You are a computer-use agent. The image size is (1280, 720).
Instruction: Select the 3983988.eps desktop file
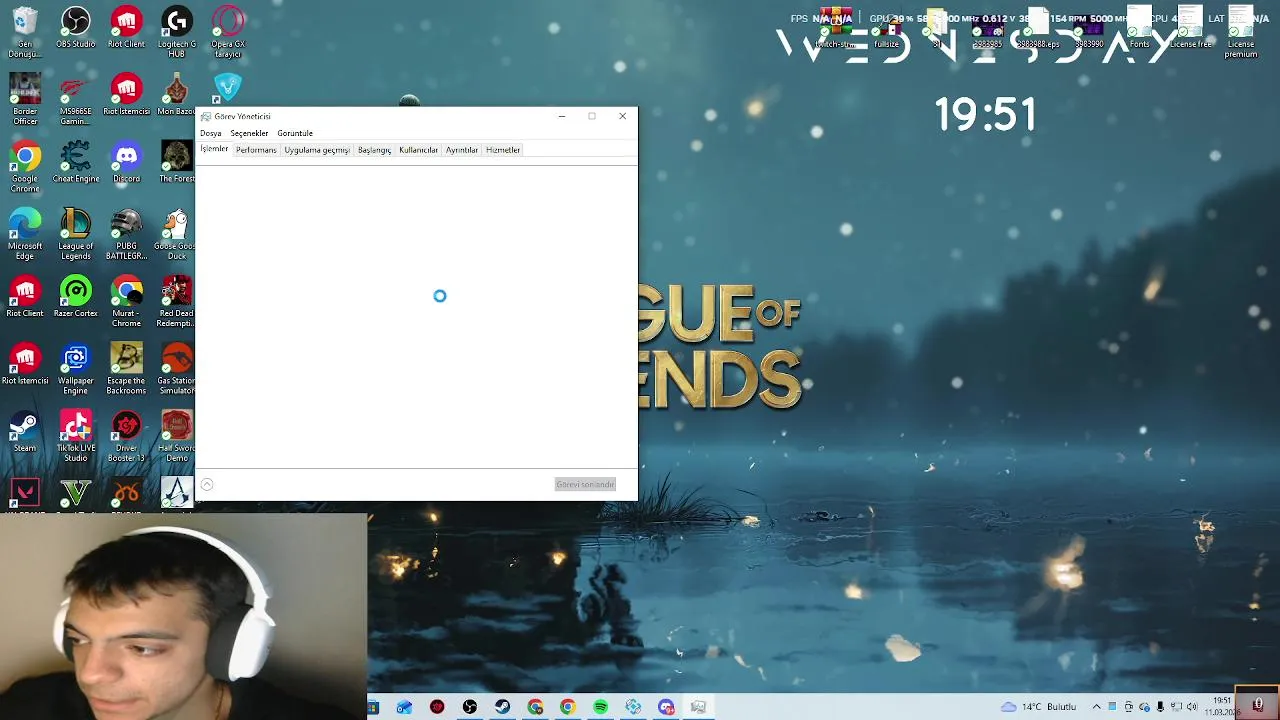[x=1038, y=28]
